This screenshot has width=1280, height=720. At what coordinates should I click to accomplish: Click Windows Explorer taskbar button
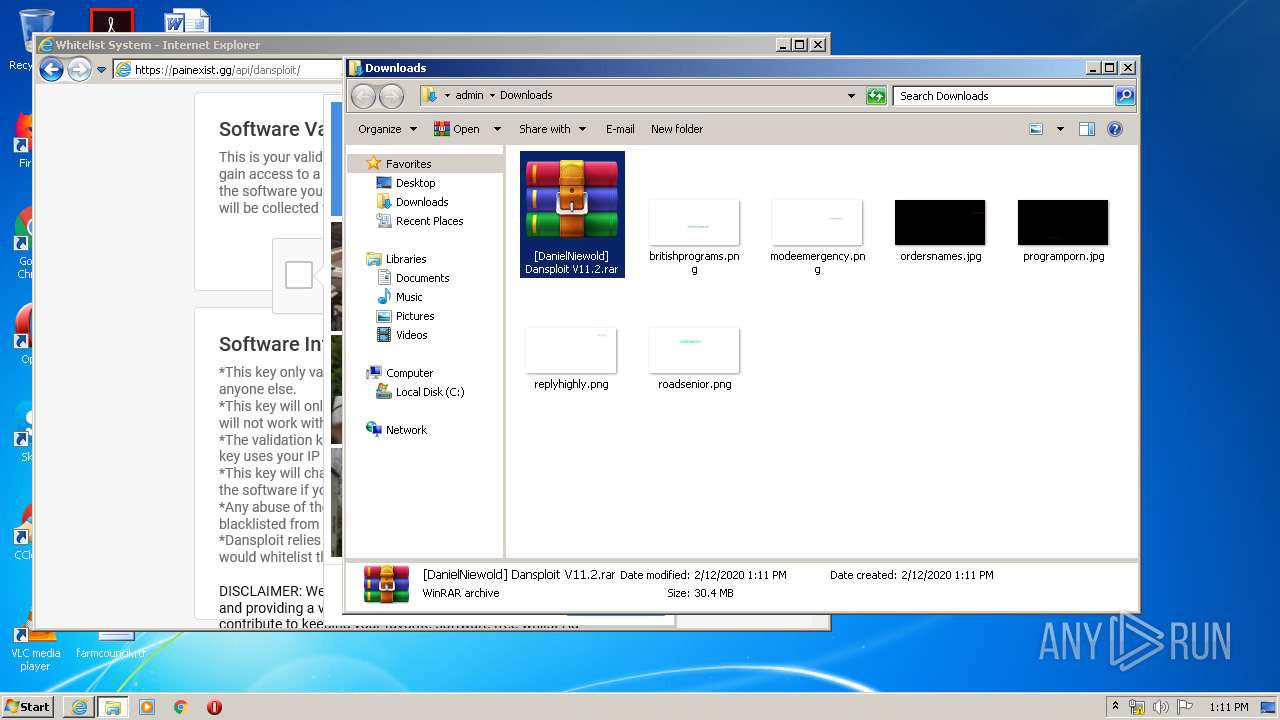click(113, 707)
